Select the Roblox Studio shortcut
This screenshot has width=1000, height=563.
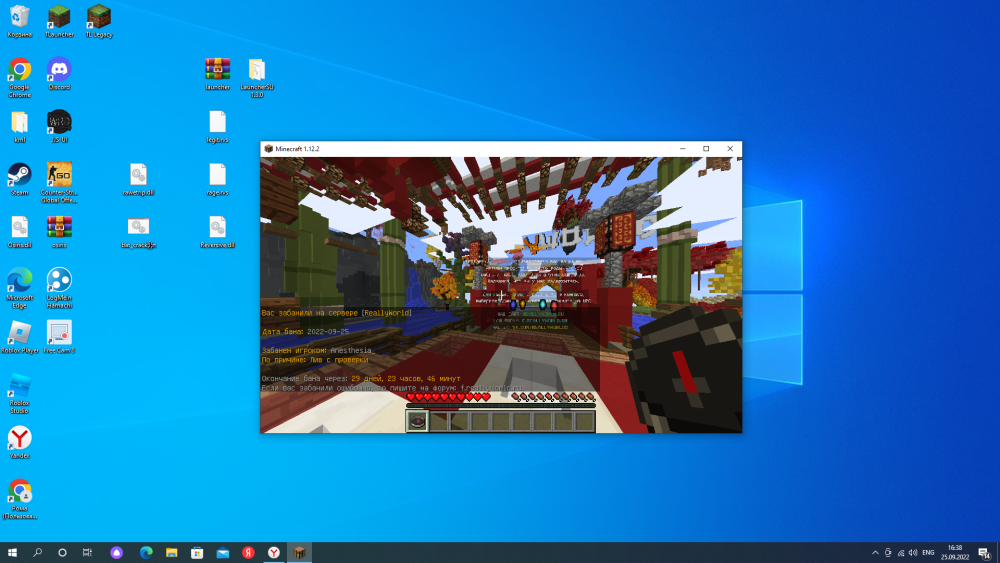(x=20, y=393)
